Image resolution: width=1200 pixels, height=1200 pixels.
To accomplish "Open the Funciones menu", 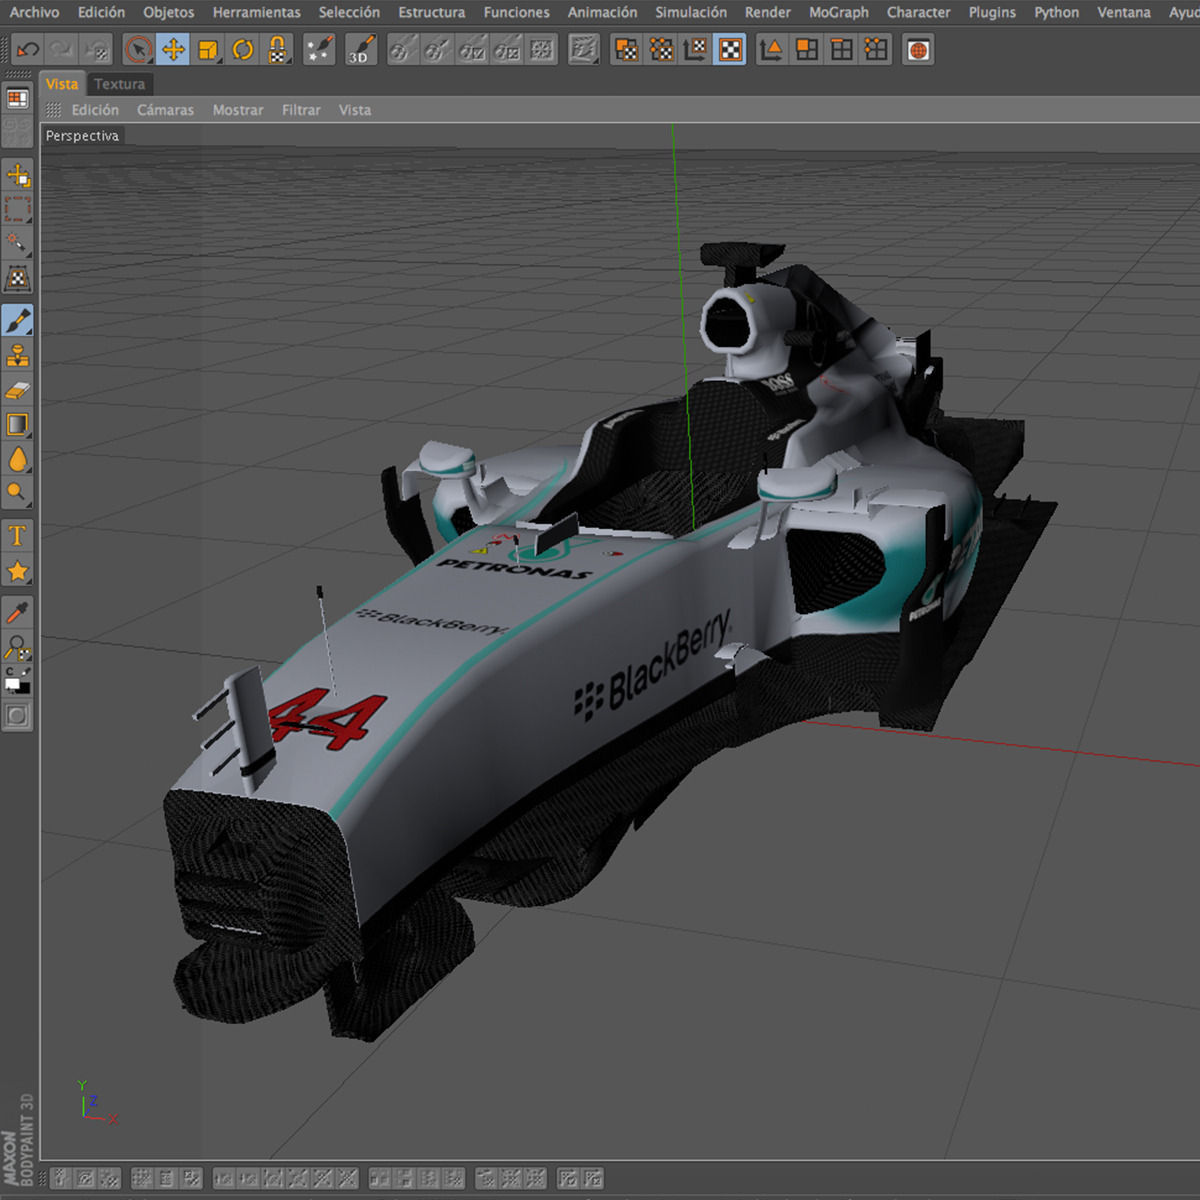I will [517, 12].
